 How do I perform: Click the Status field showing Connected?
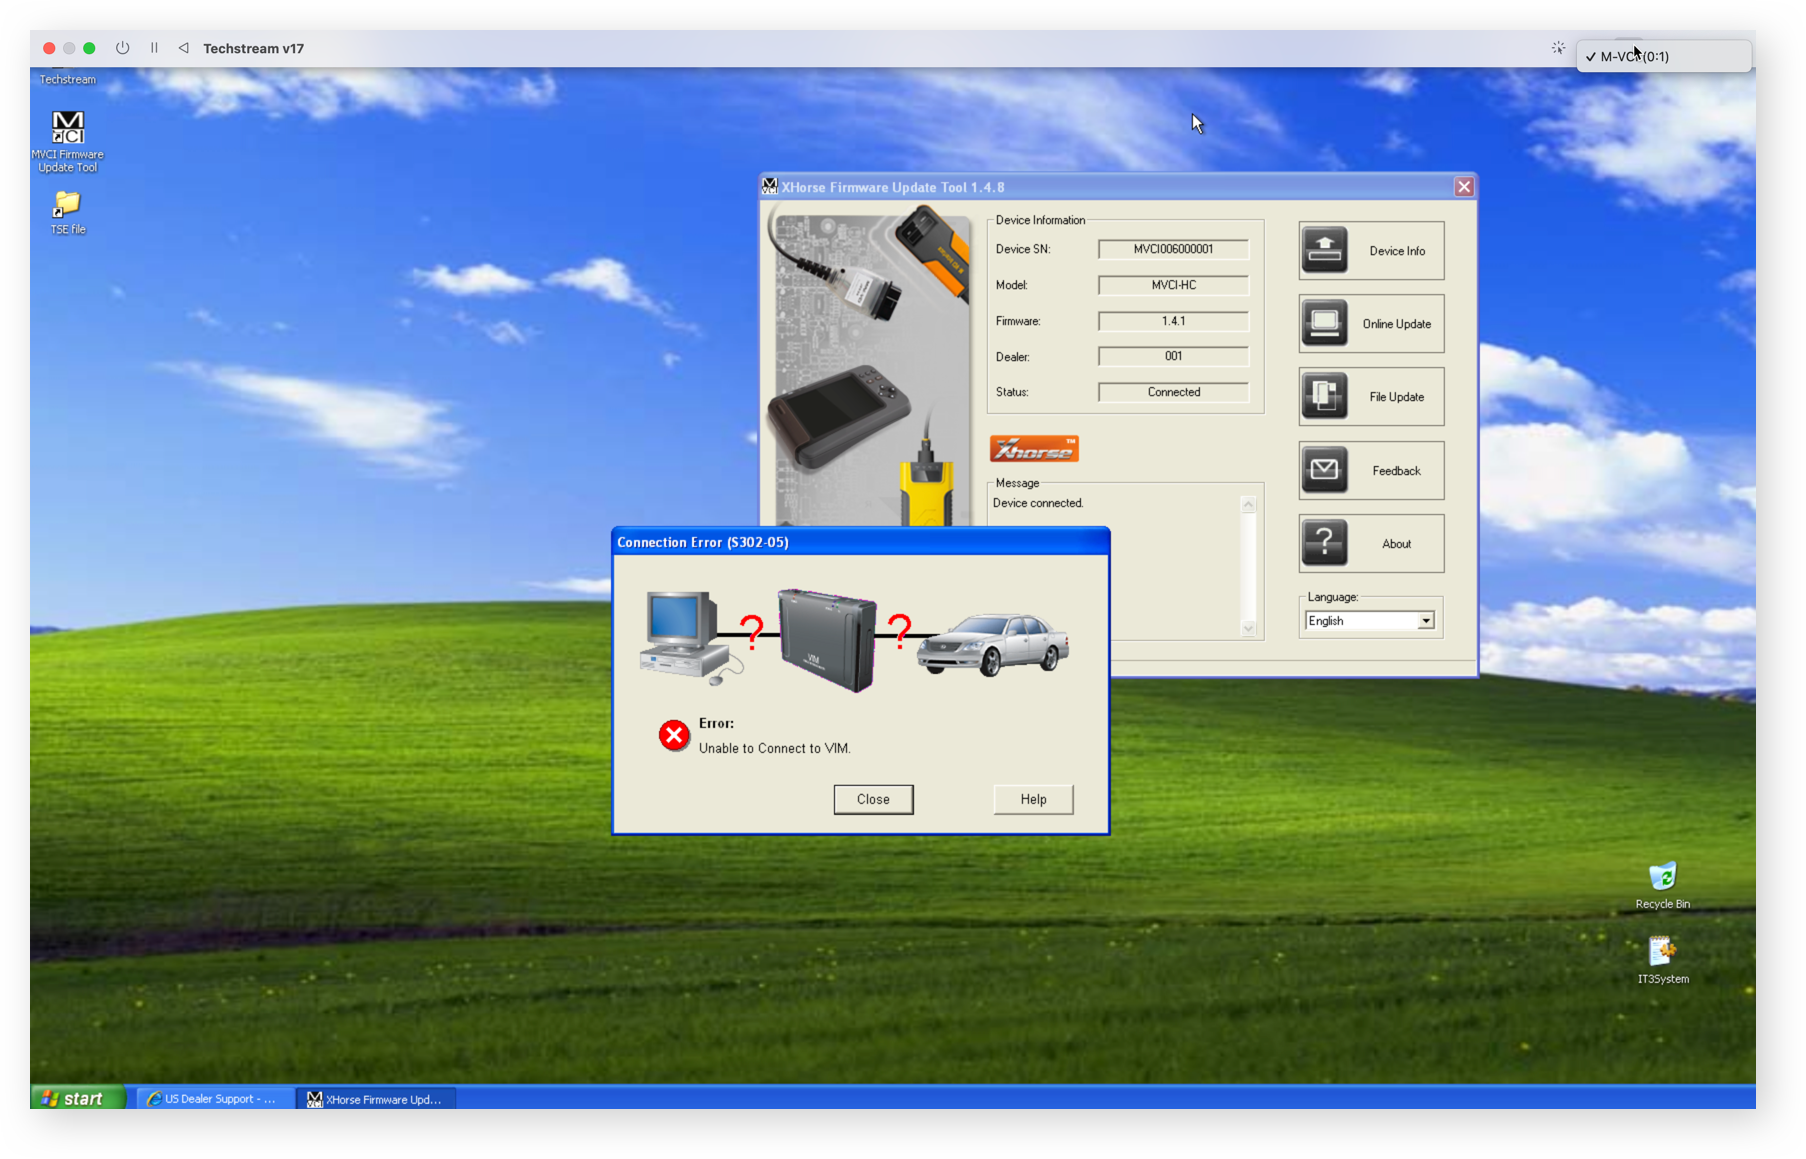pyautogui.click(x=1173, y=392)
